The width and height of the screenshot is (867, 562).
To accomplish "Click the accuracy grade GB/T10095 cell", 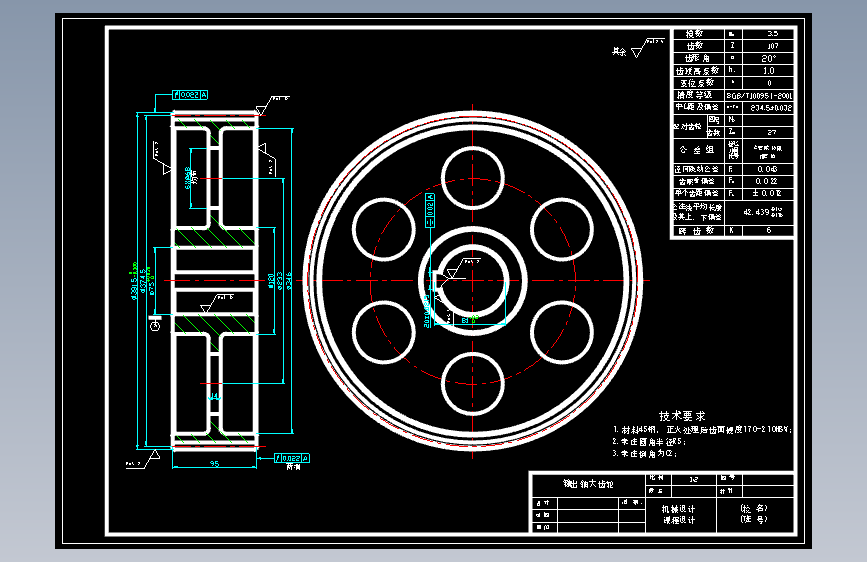I will [x=759, y=95].
